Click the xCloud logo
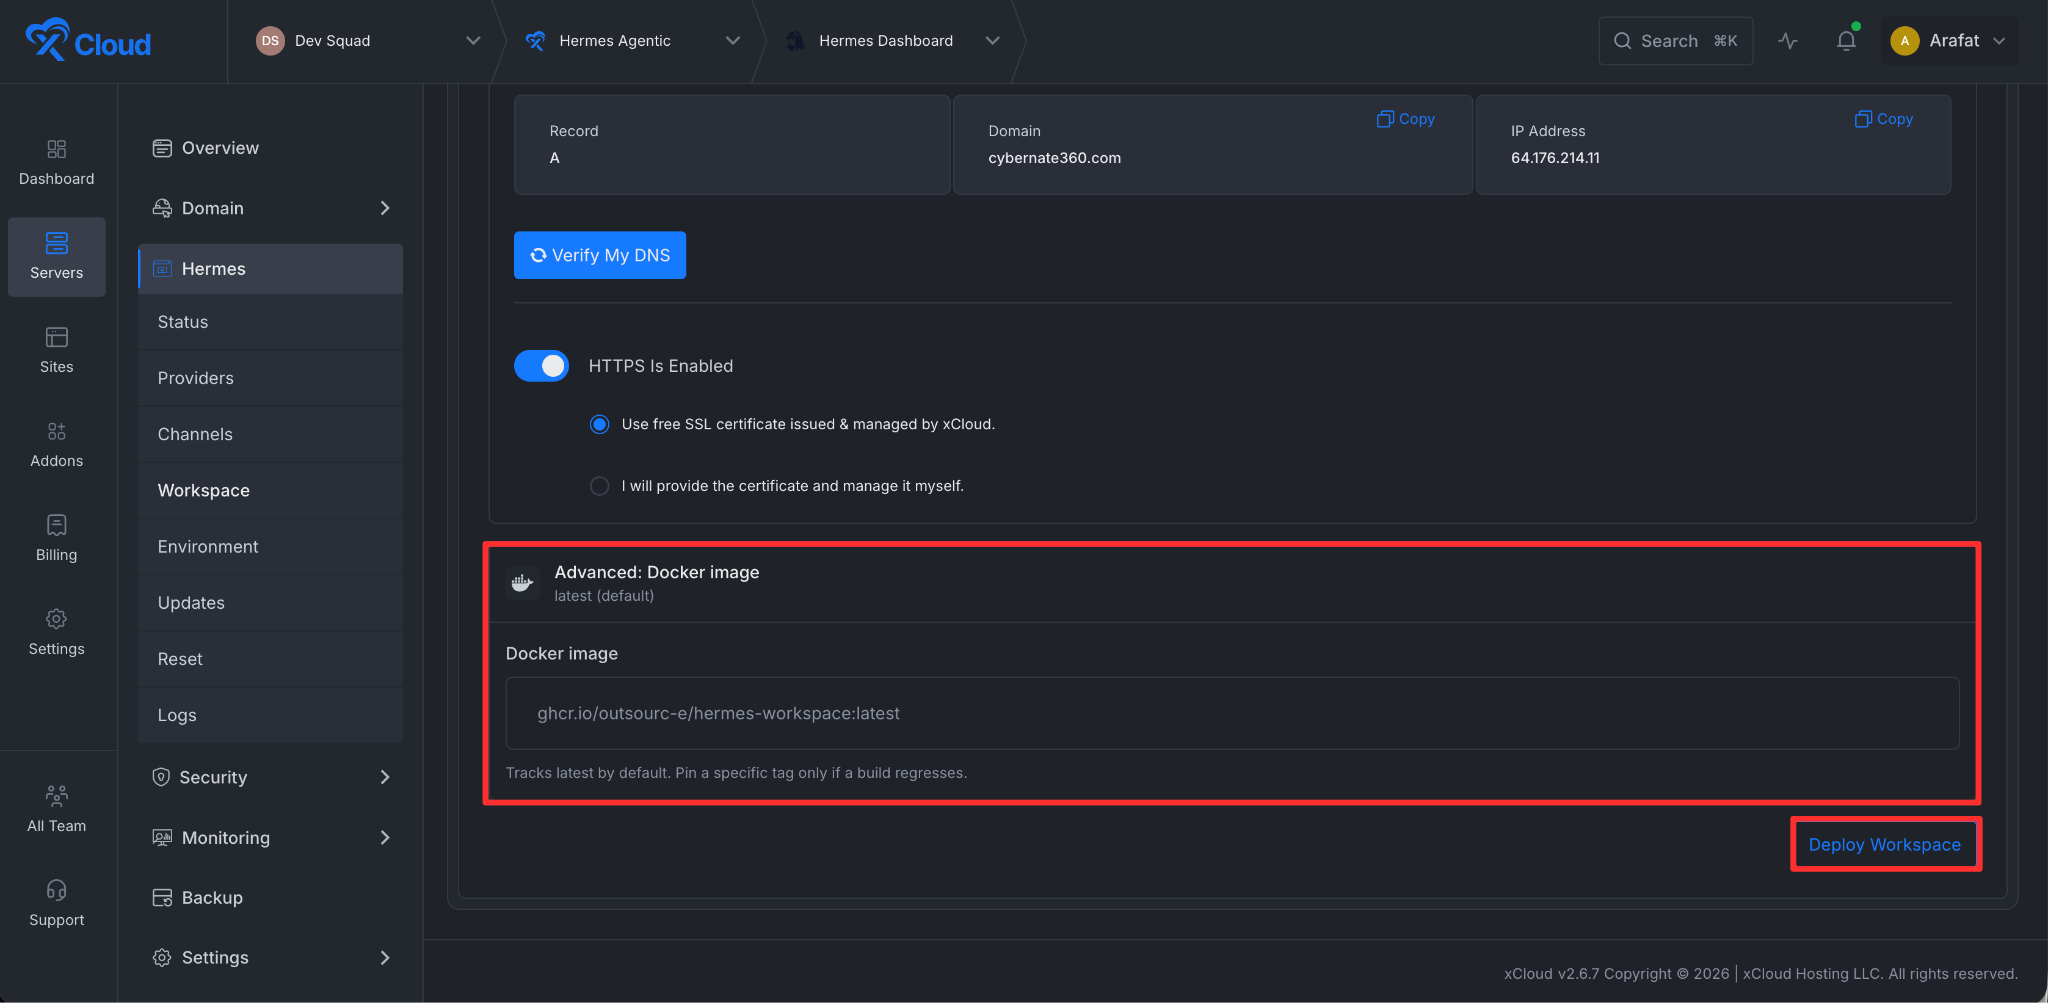Screen dimensions: 2048x1003 pos(88,40)
